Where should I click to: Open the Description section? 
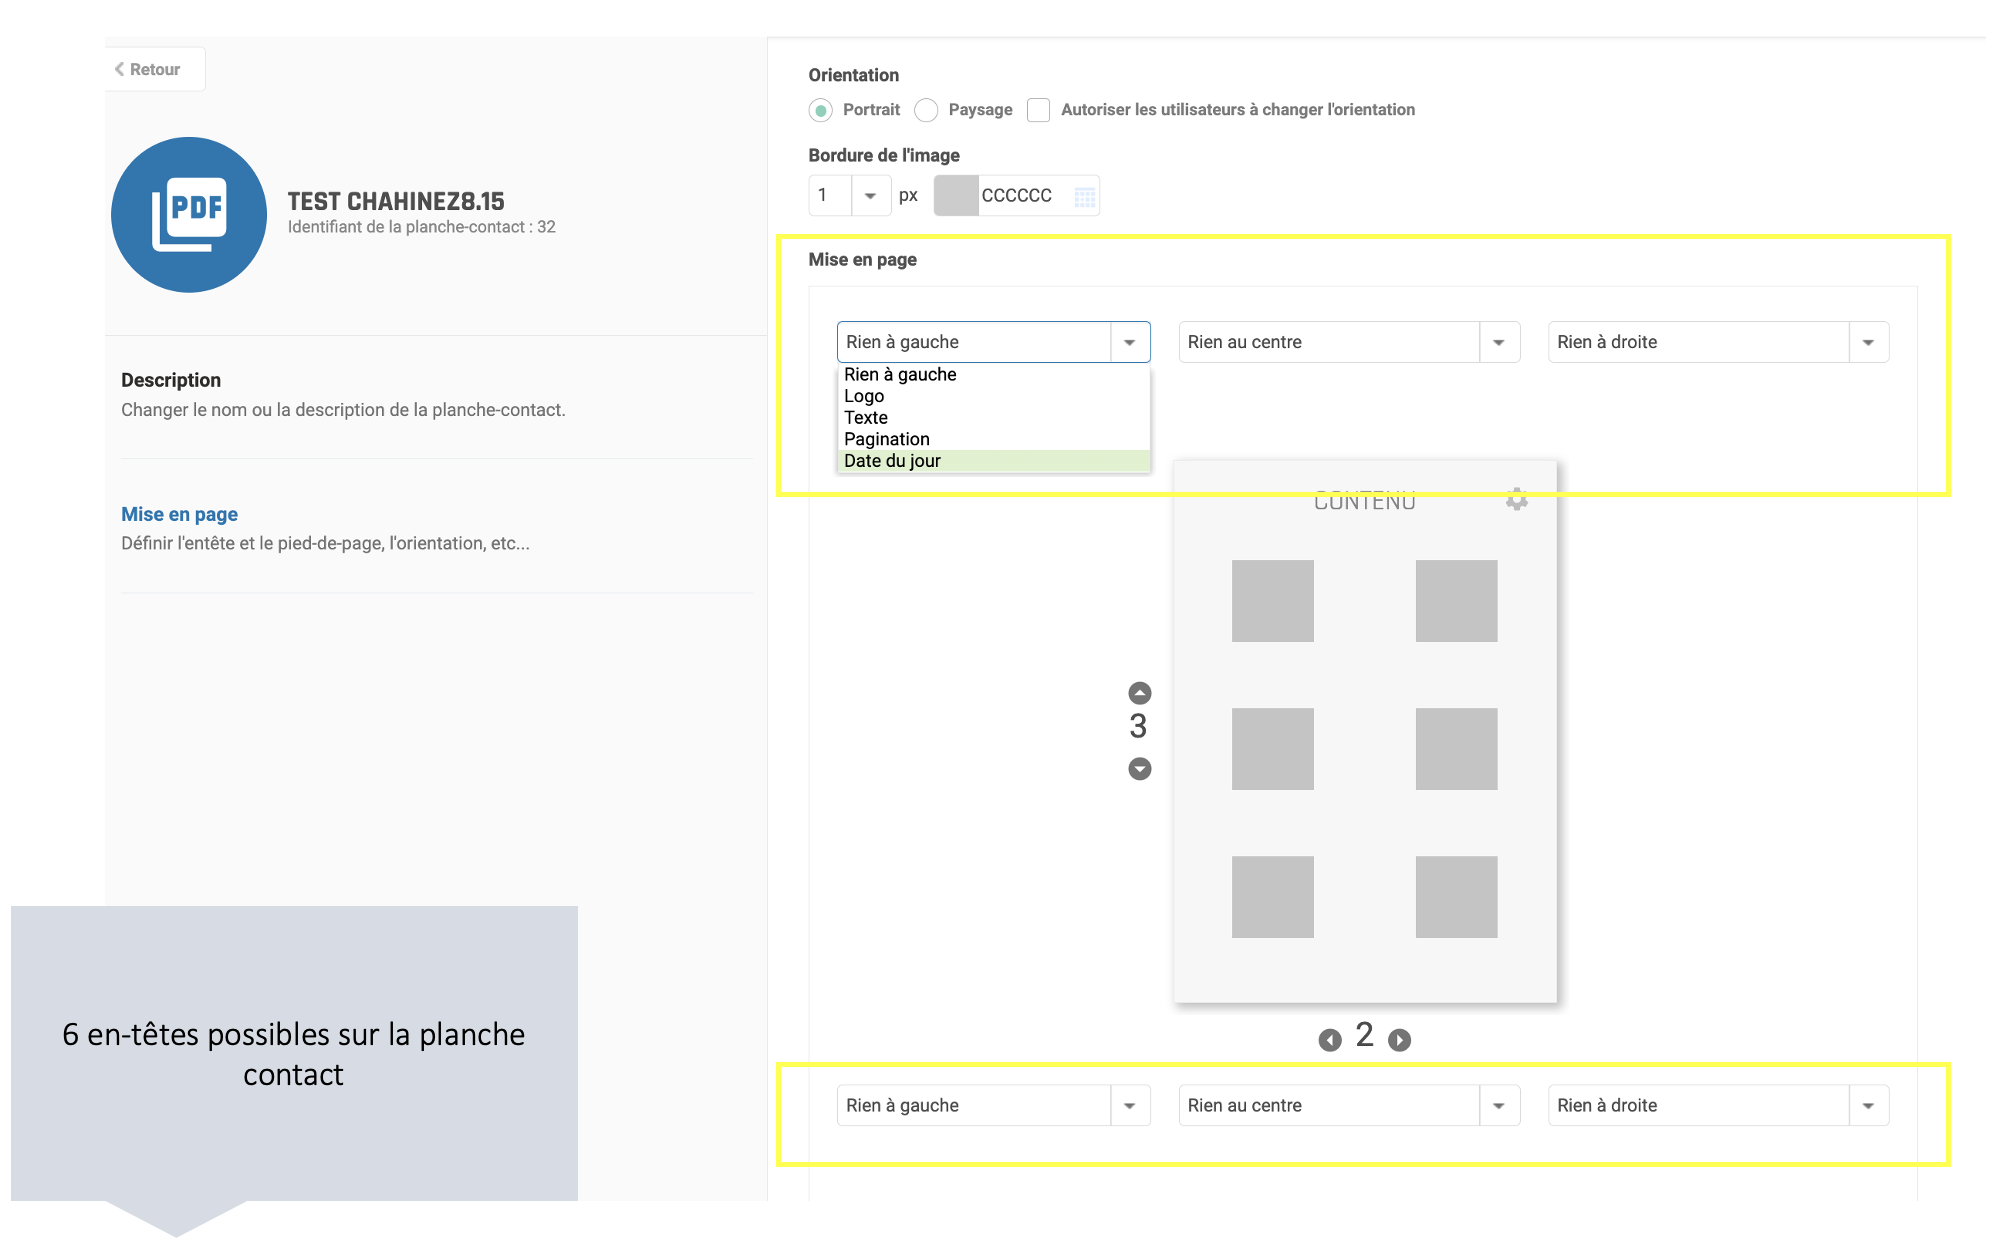click(x=171, y=380)
